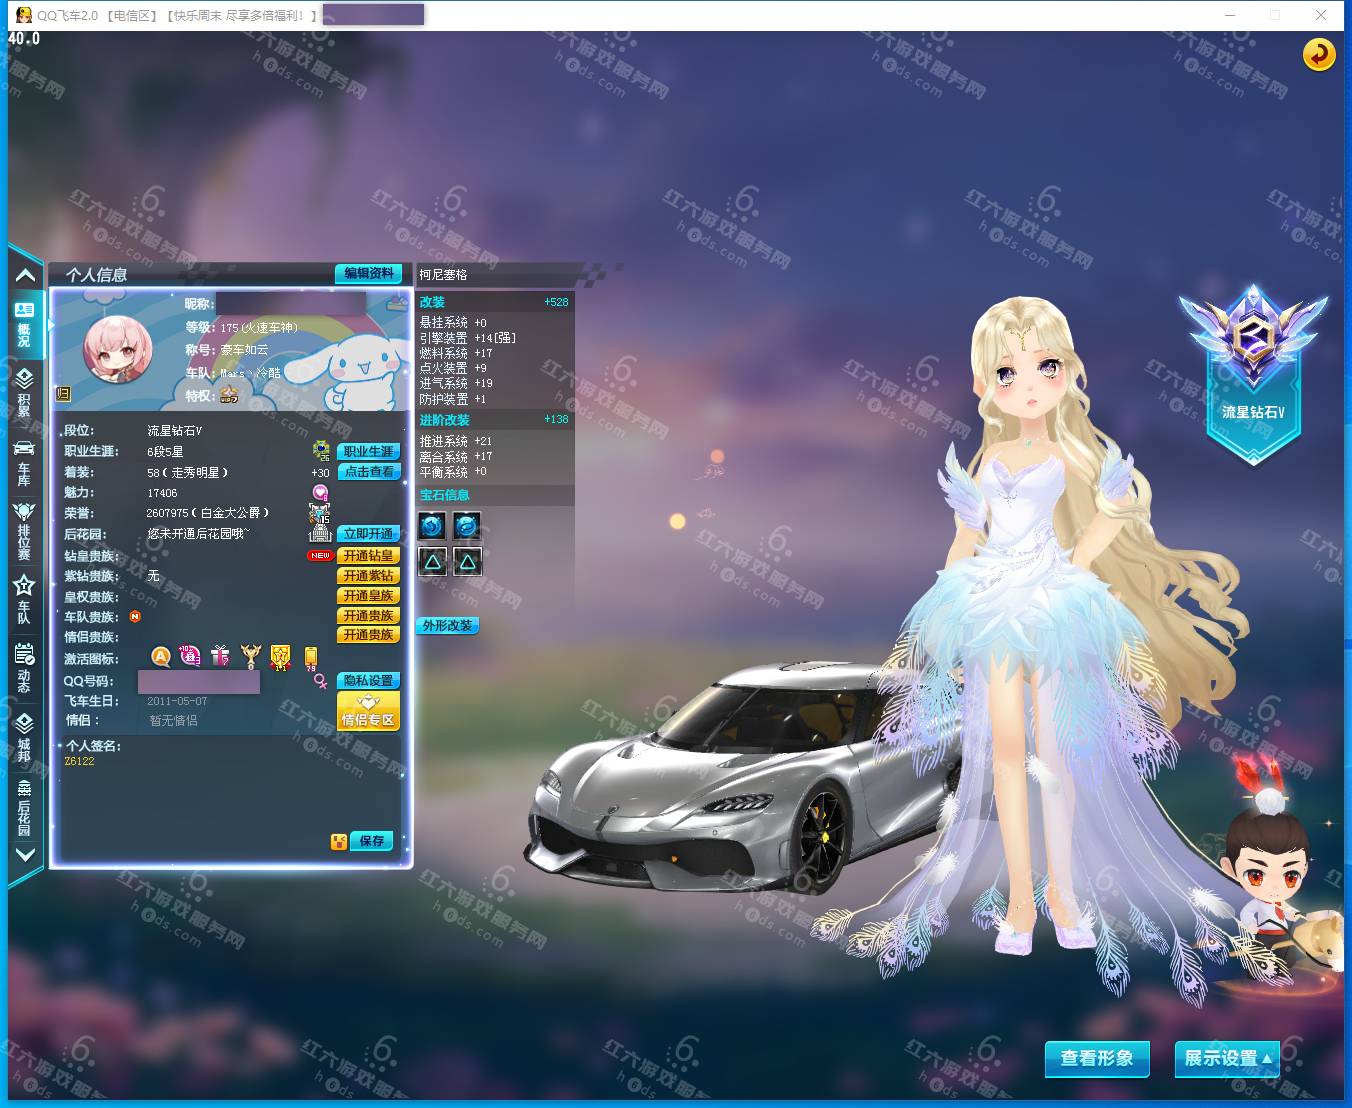Viewport: 1352px width, 1108px height.
Task: Click the 查看形象 view avatar button
Action: pos(1097,1058)
